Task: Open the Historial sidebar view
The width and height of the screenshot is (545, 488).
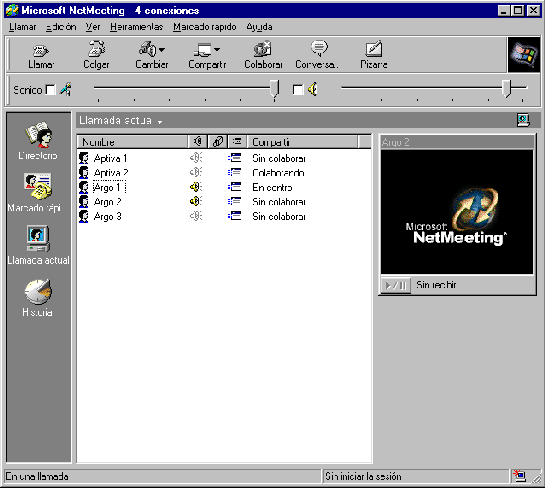Action: click(38, 298)
